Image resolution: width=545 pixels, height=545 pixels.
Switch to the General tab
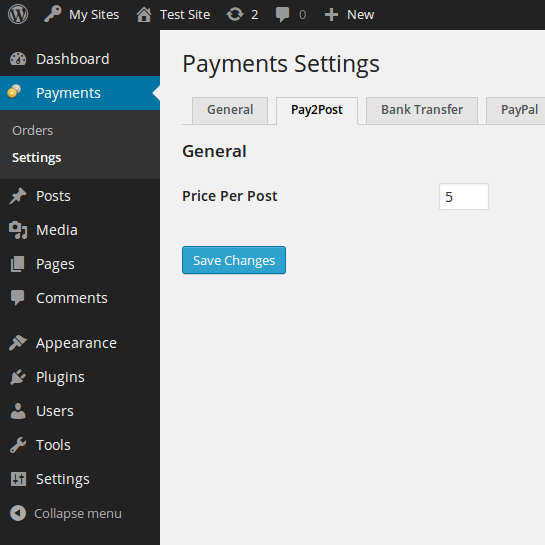pos(230,110)
